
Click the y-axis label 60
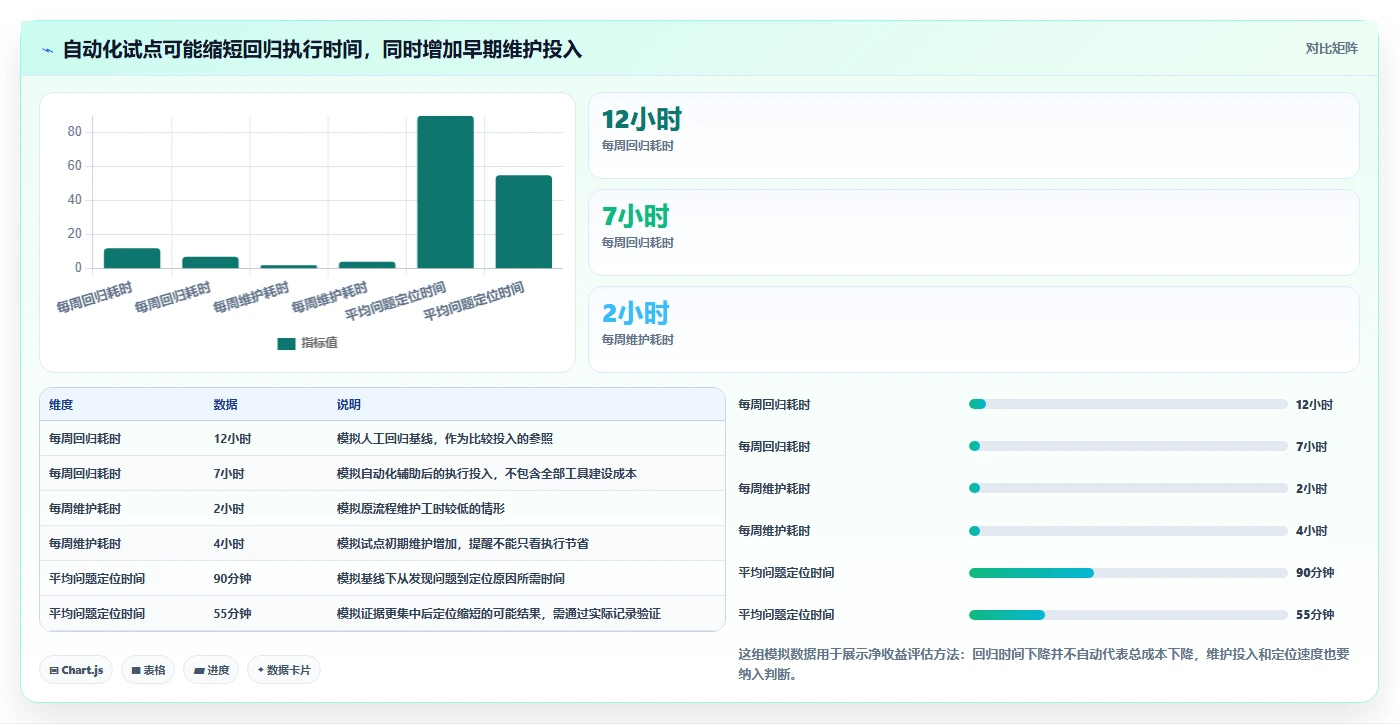pyautogui.click(x=74, y=166)
